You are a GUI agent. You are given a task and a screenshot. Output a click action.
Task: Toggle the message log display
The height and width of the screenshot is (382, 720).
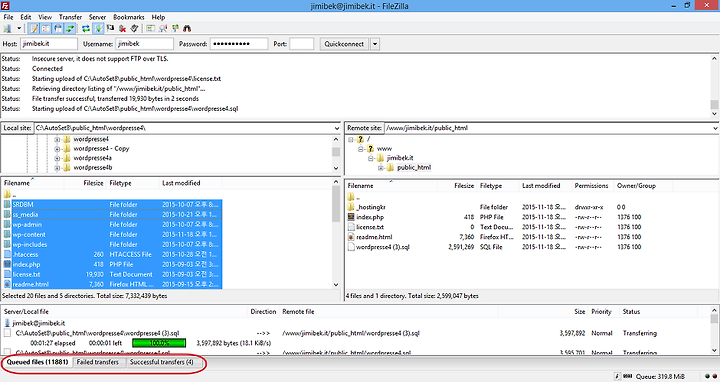coord(34,28)
